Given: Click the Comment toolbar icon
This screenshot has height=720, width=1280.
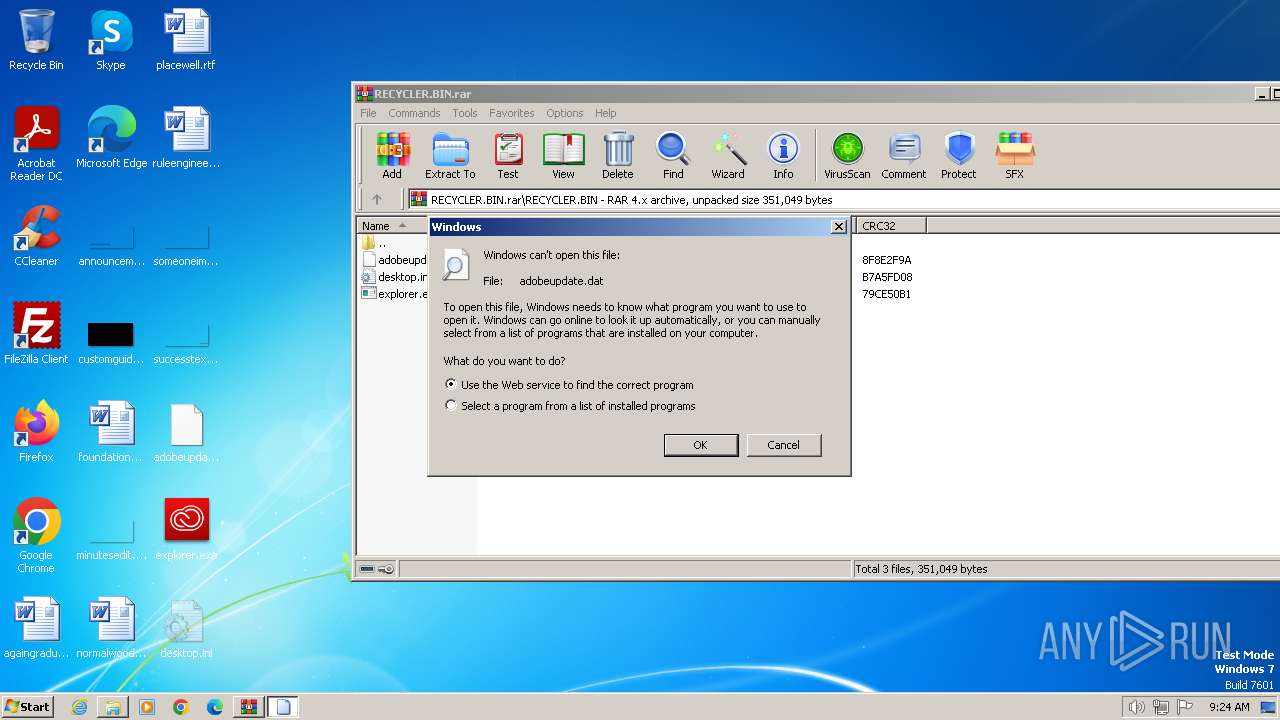Looking at the screenshot, I should pos(904,156).
